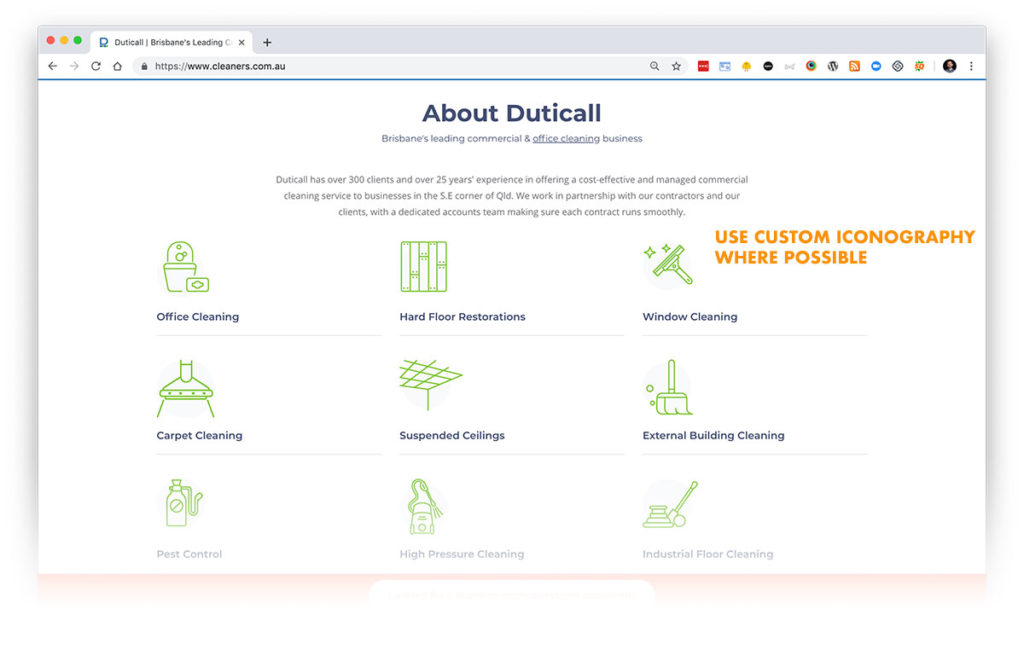
Task: Click the Window Cleaning squeegee icon
Action: [668, 265]
